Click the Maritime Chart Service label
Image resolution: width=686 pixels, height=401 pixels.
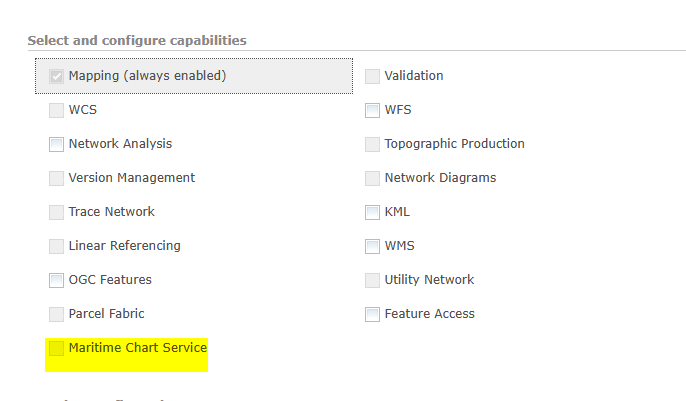(x=138, y=348)
